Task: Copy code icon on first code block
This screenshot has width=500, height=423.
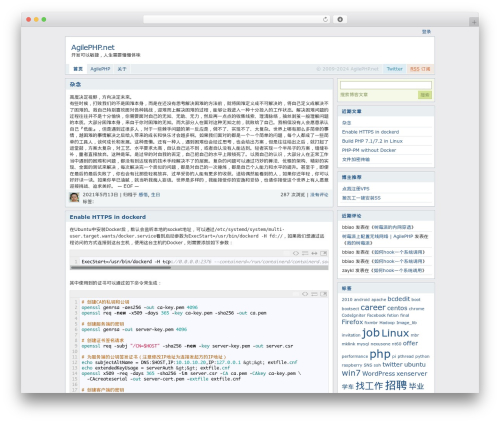Action: [x=305, y=253]
